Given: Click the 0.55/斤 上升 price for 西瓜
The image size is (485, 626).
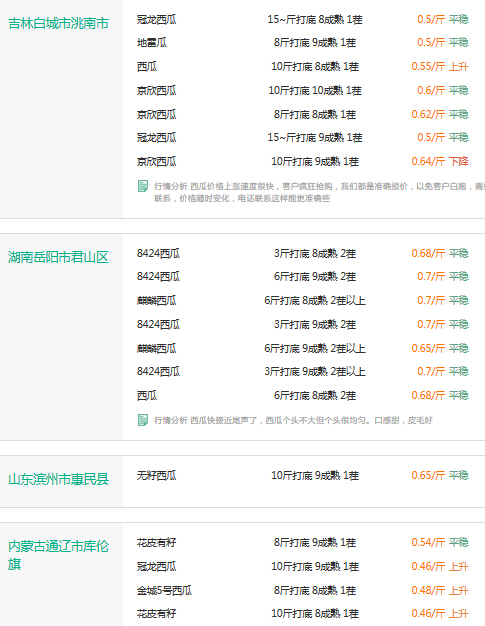Looking at the screenshot, I should click(440, 66).
